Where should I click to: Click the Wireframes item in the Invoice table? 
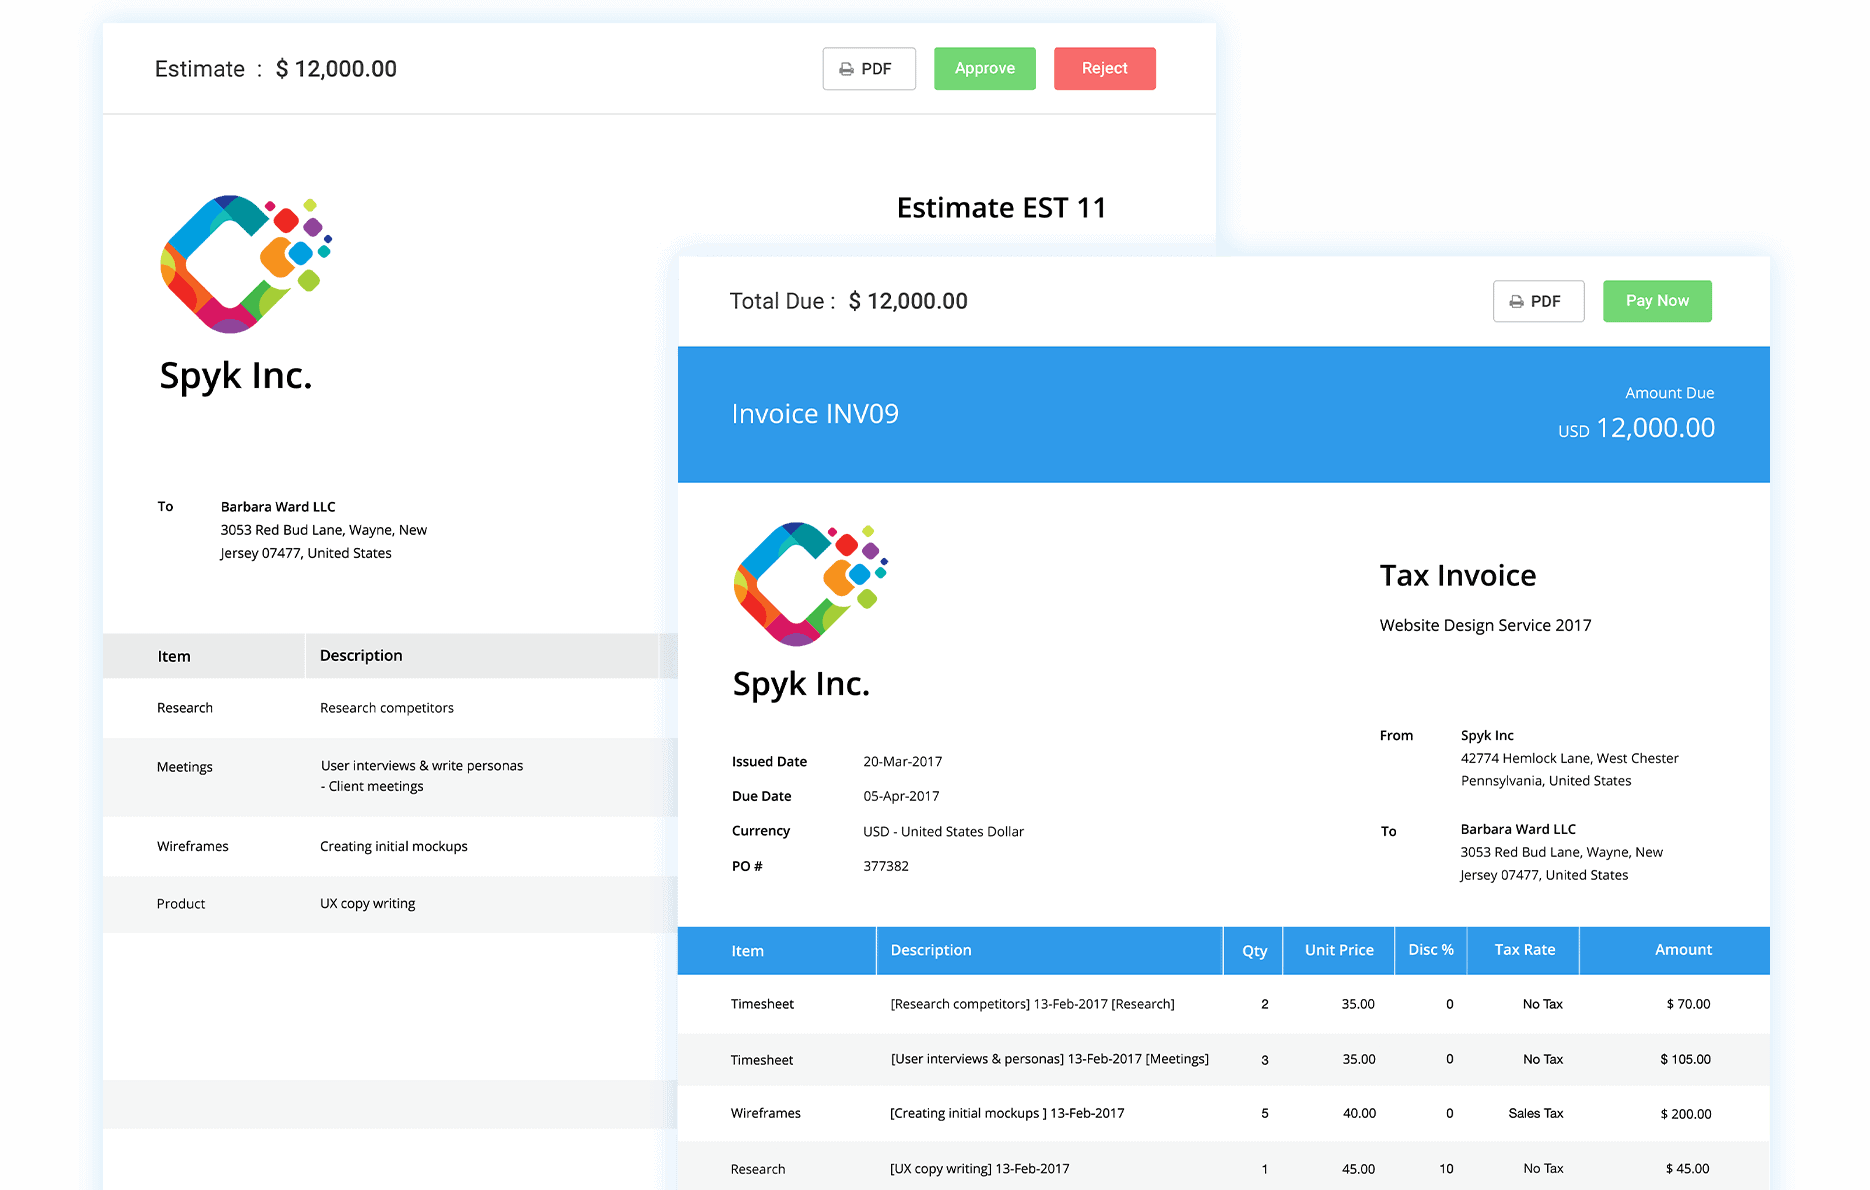(766, 1113)
